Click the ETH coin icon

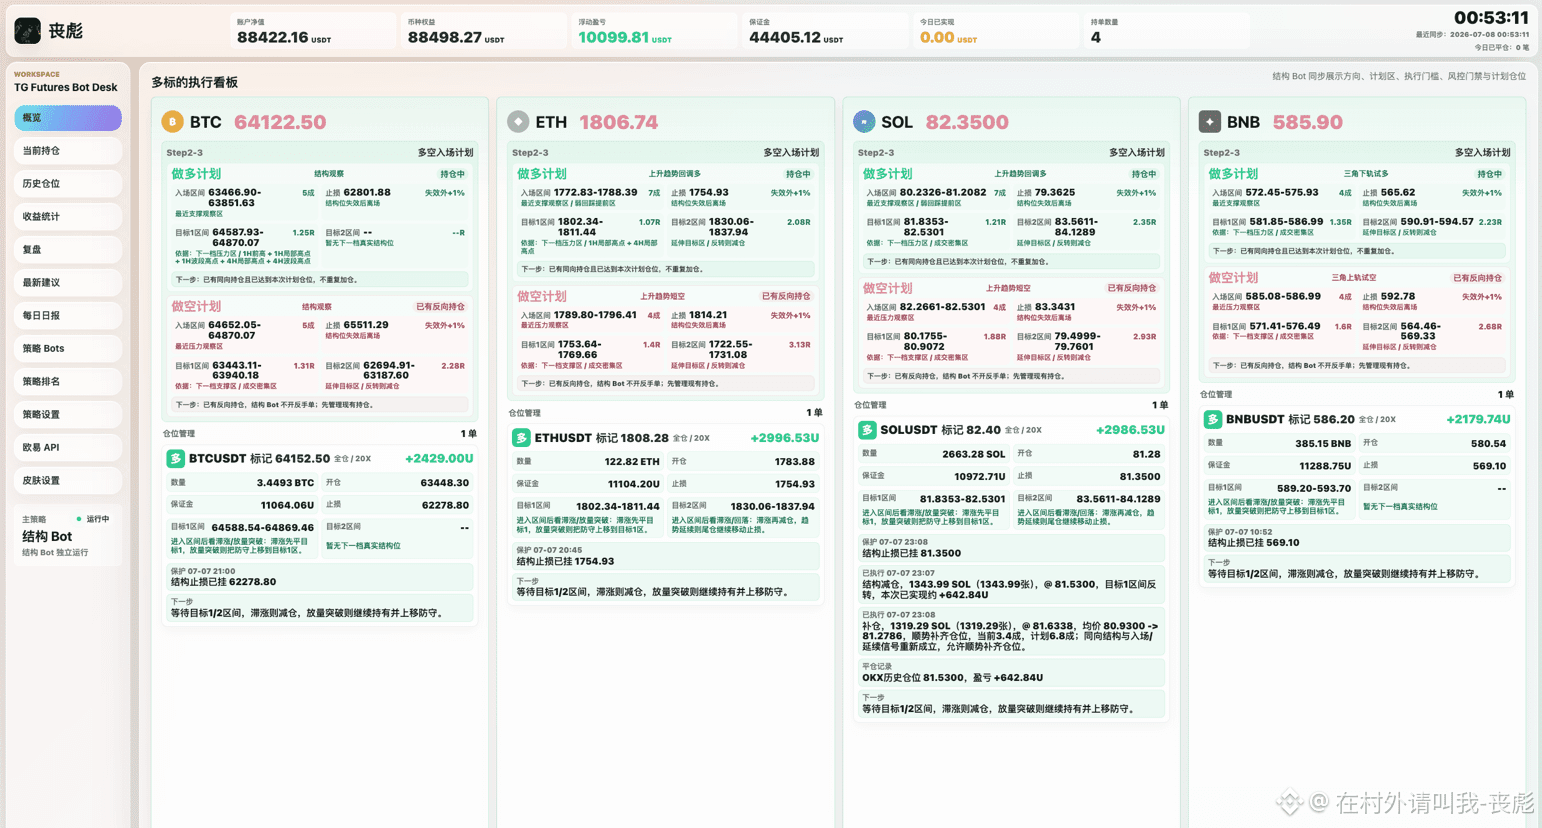pos(518,122)
